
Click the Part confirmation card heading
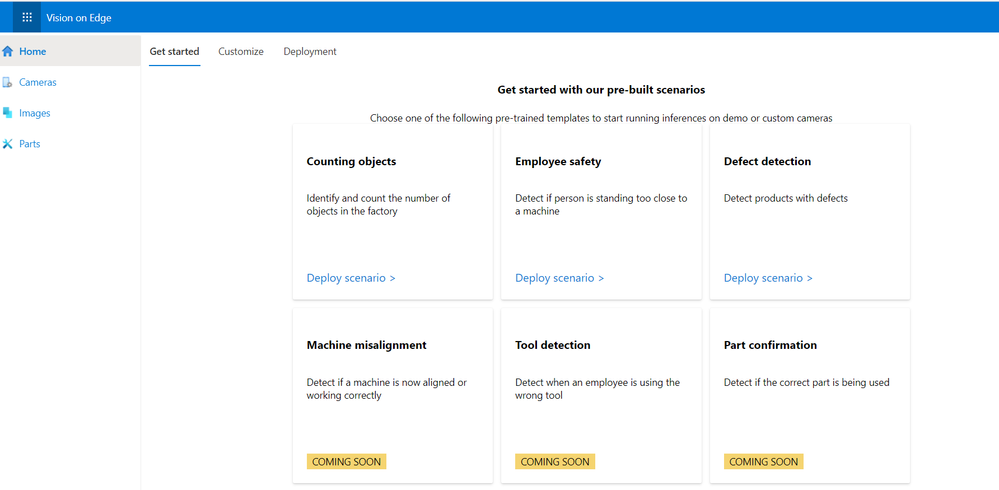(770, 345)
